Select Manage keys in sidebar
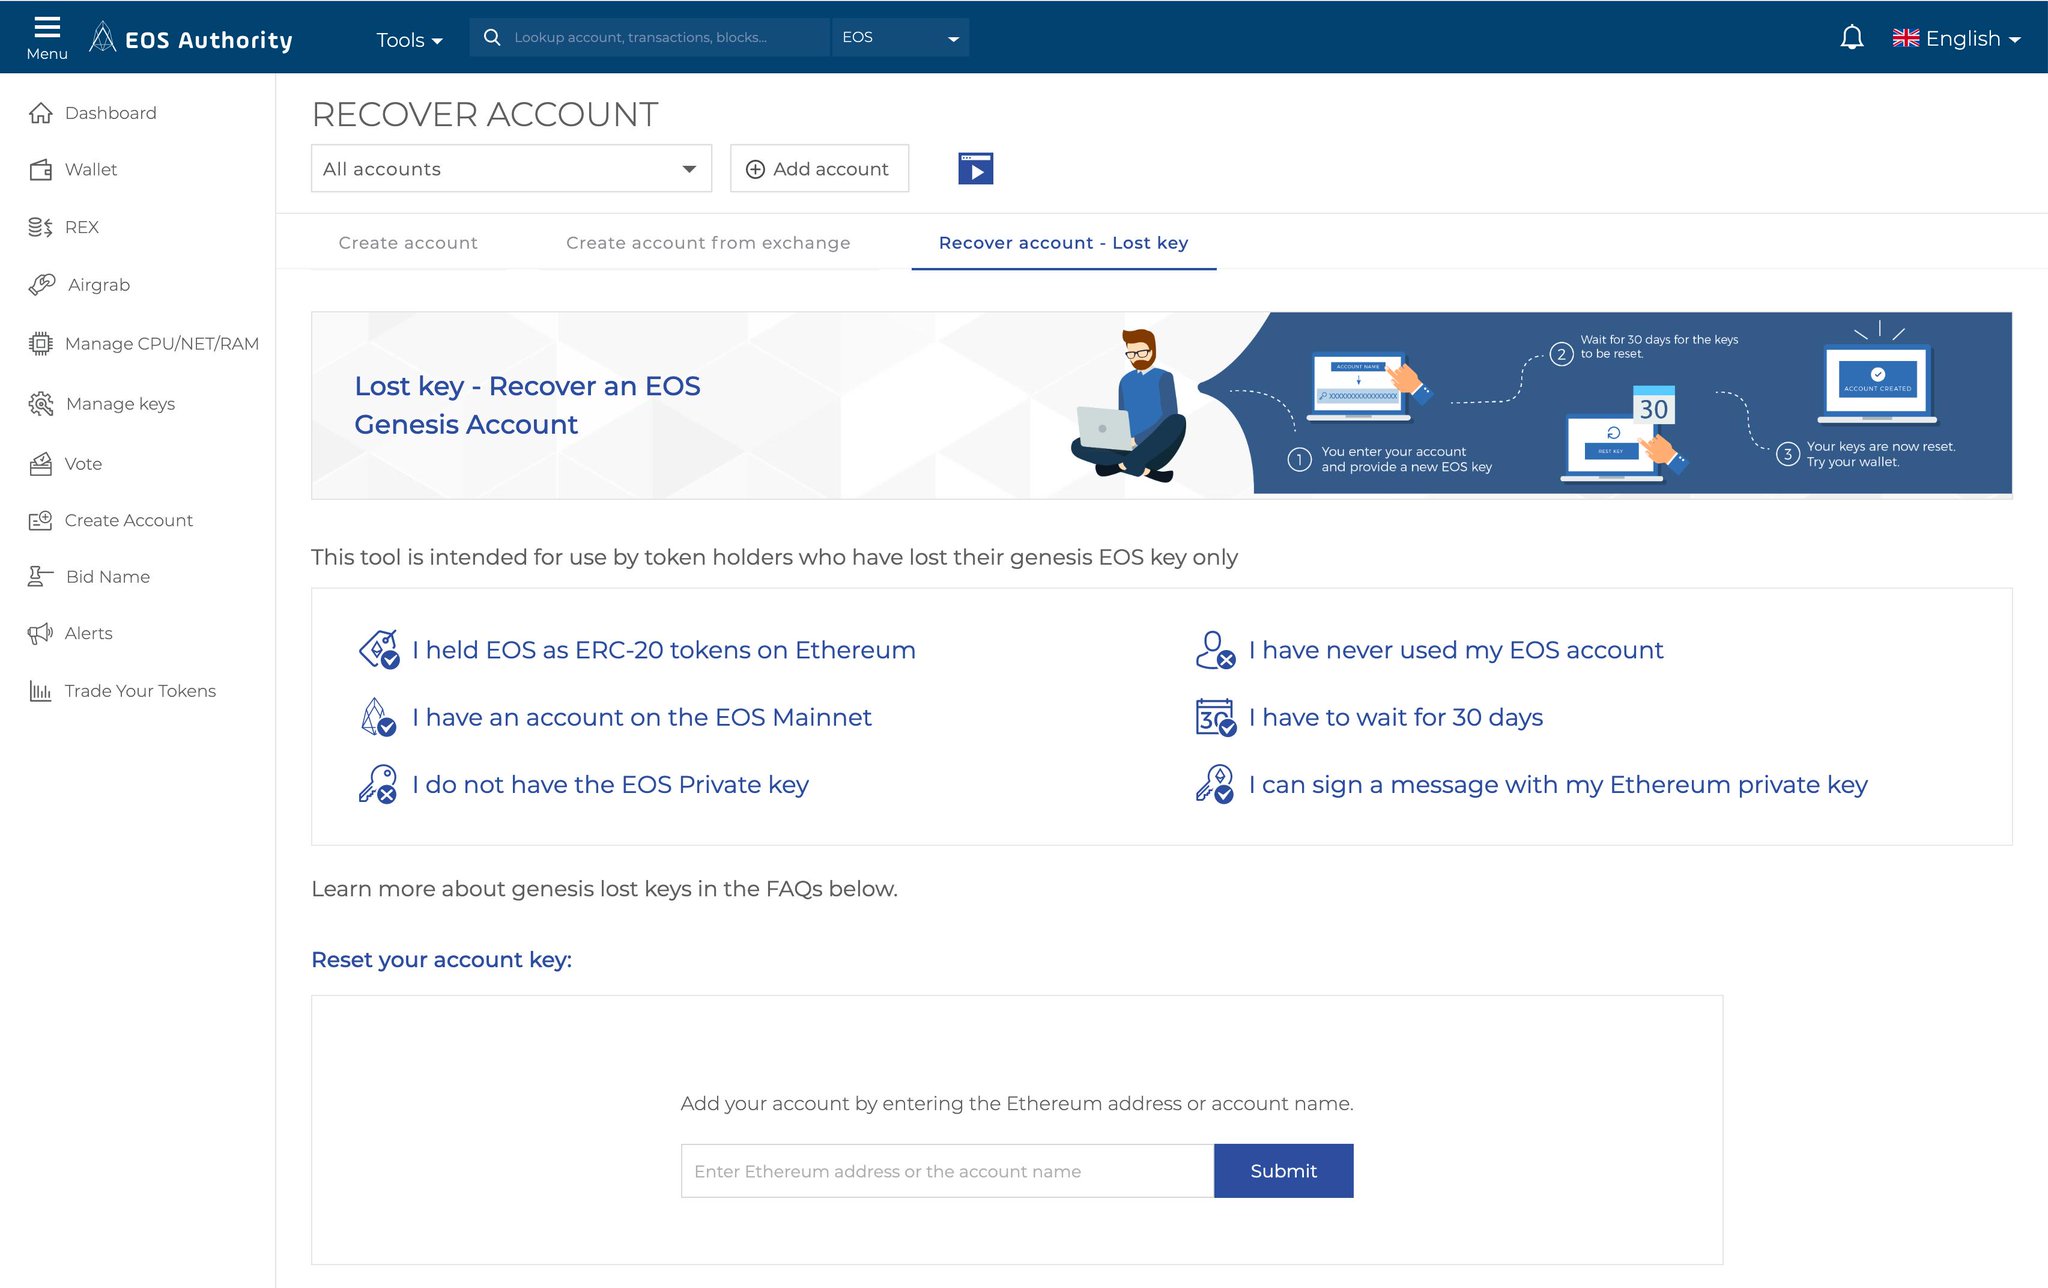This screenshot has width=2048, height=1288. point(120,404)
